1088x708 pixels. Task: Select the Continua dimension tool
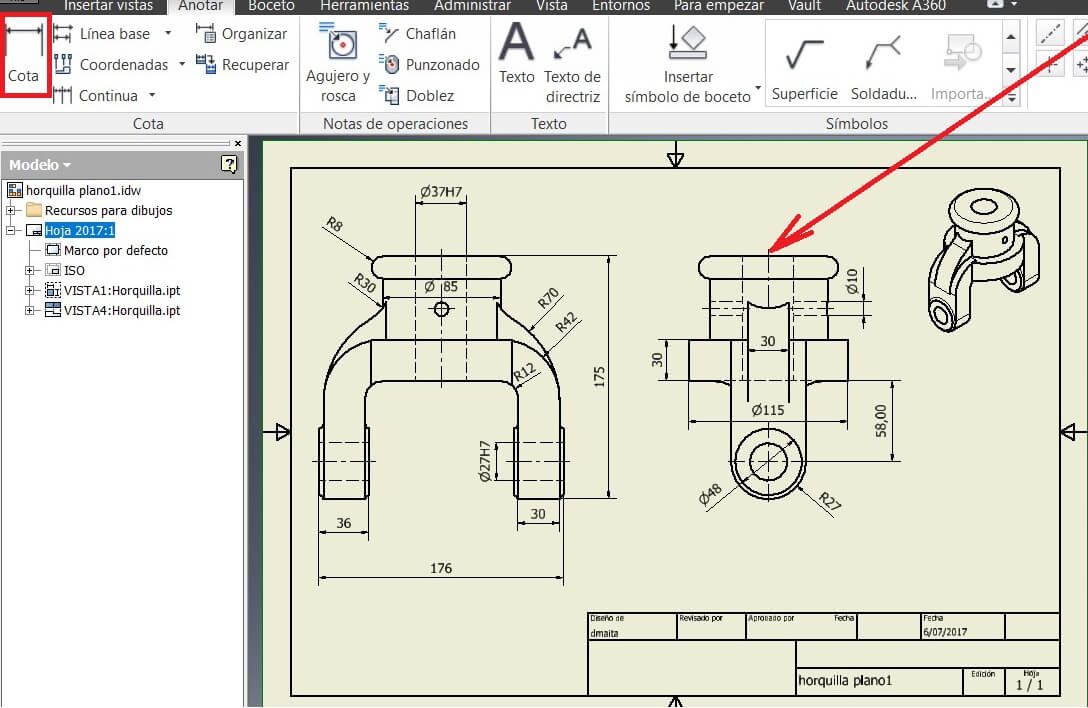(x=95, y=95)
